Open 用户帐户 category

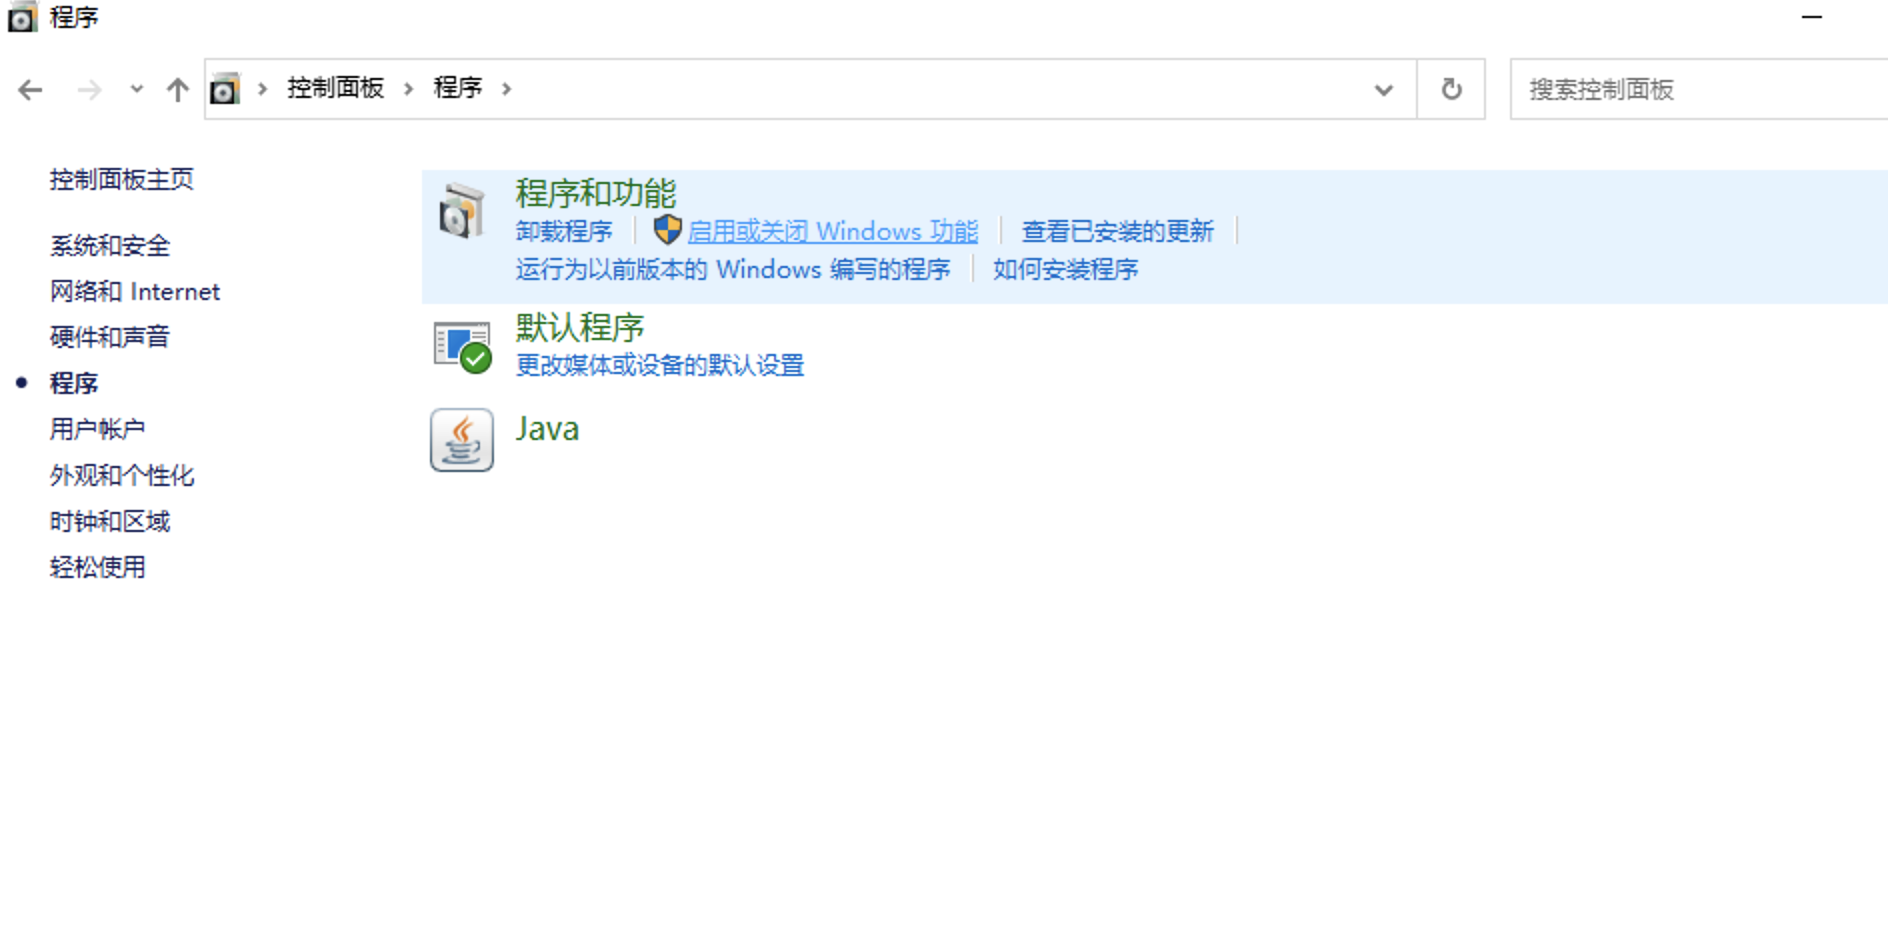coord(98,429)
